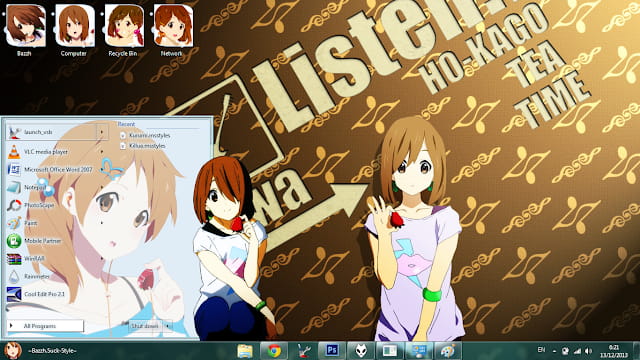Launch Mobile Partner from Start menu
The image size is (640, 360).
tap(56, 241)
